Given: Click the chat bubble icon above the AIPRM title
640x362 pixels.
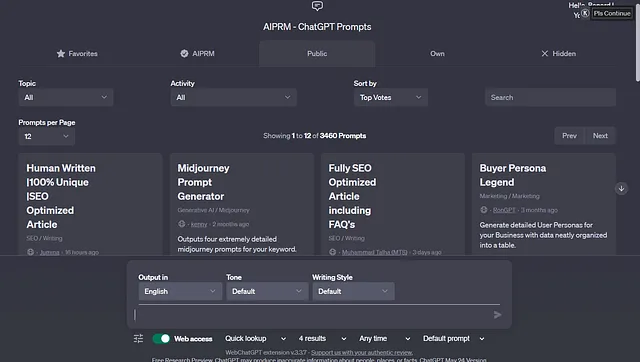Looking at the screenshot, I should click(317, 6).
